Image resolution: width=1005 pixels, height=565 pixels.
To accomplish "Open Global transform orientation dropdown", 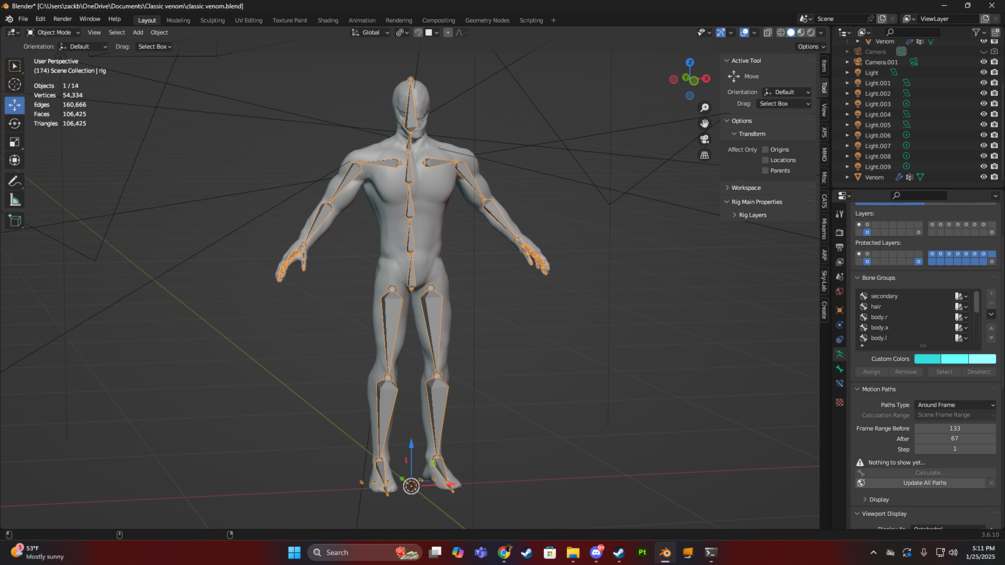I will (x=370, y=33).
